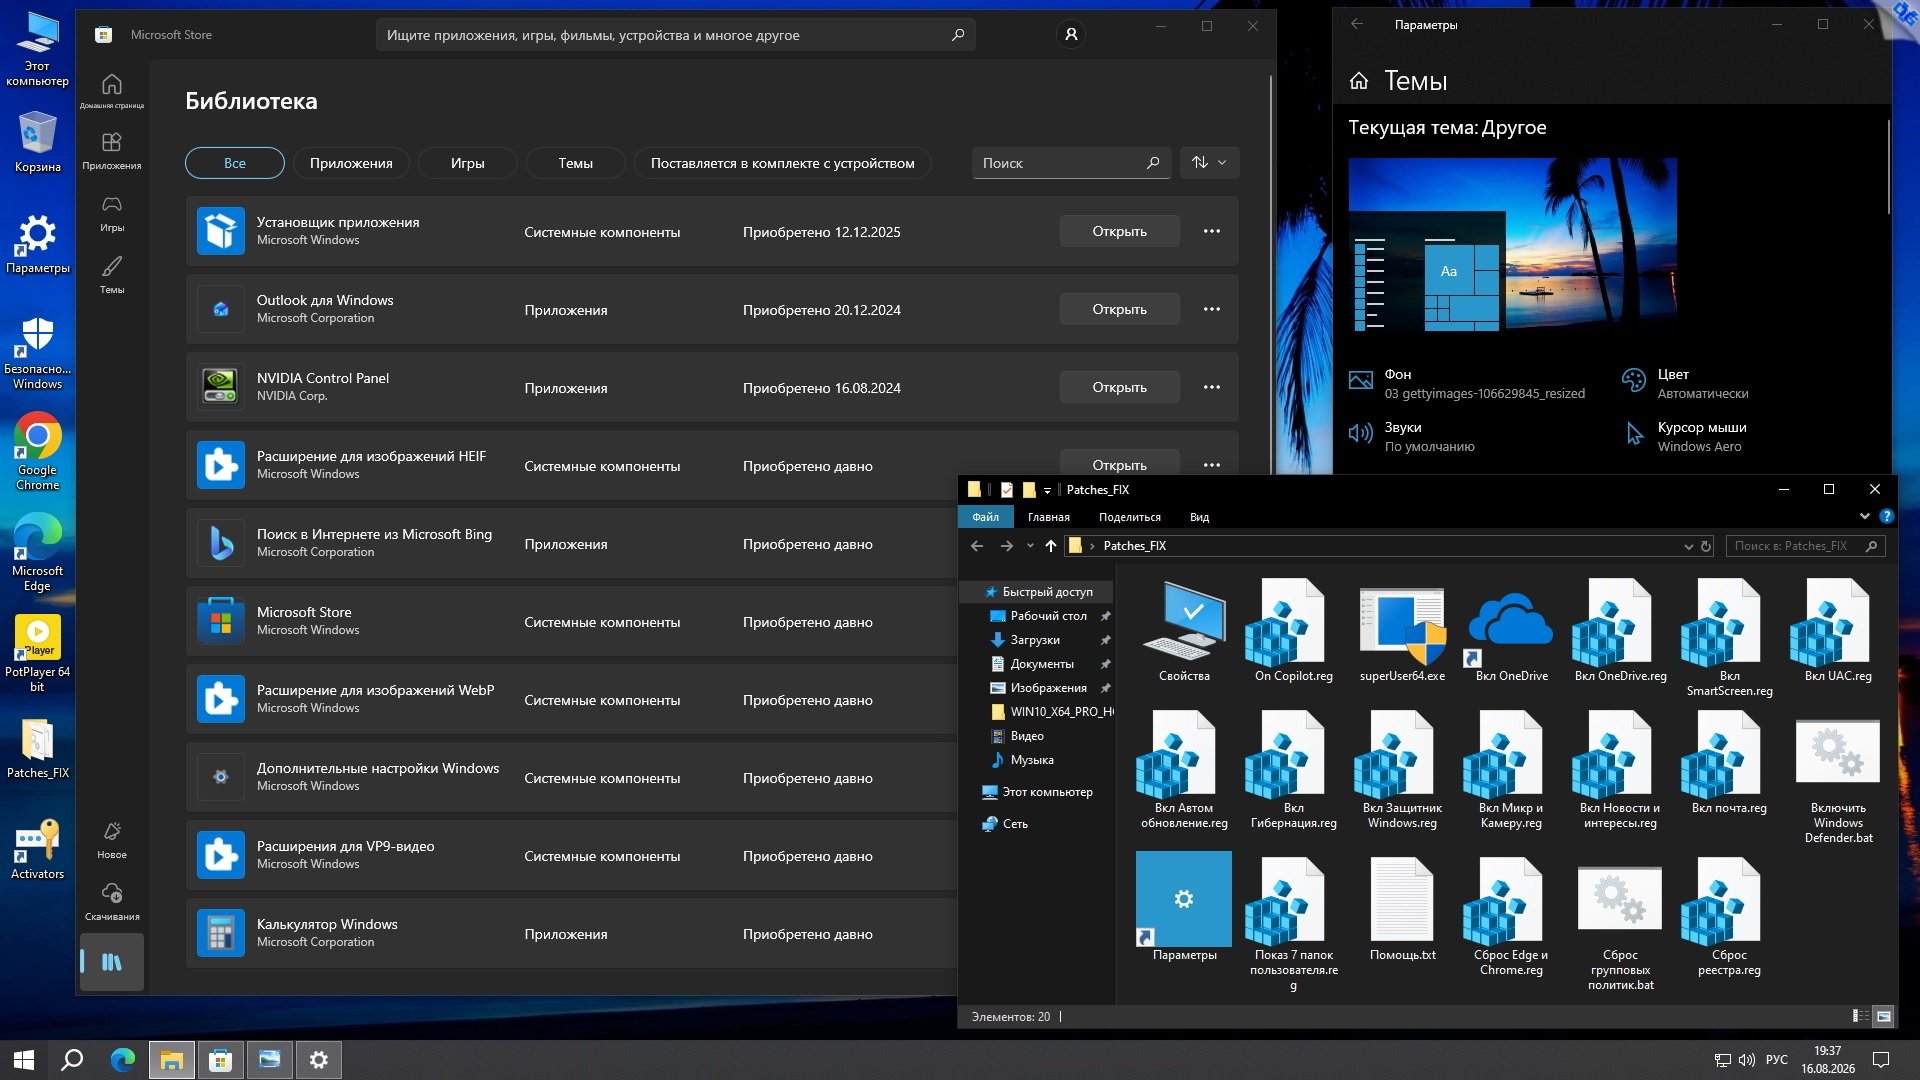This screenshot has width=1920, height=1080.
Task: Select Этот компьютер in Explorer navigation pane
Action: click(x=1037, y=792)
